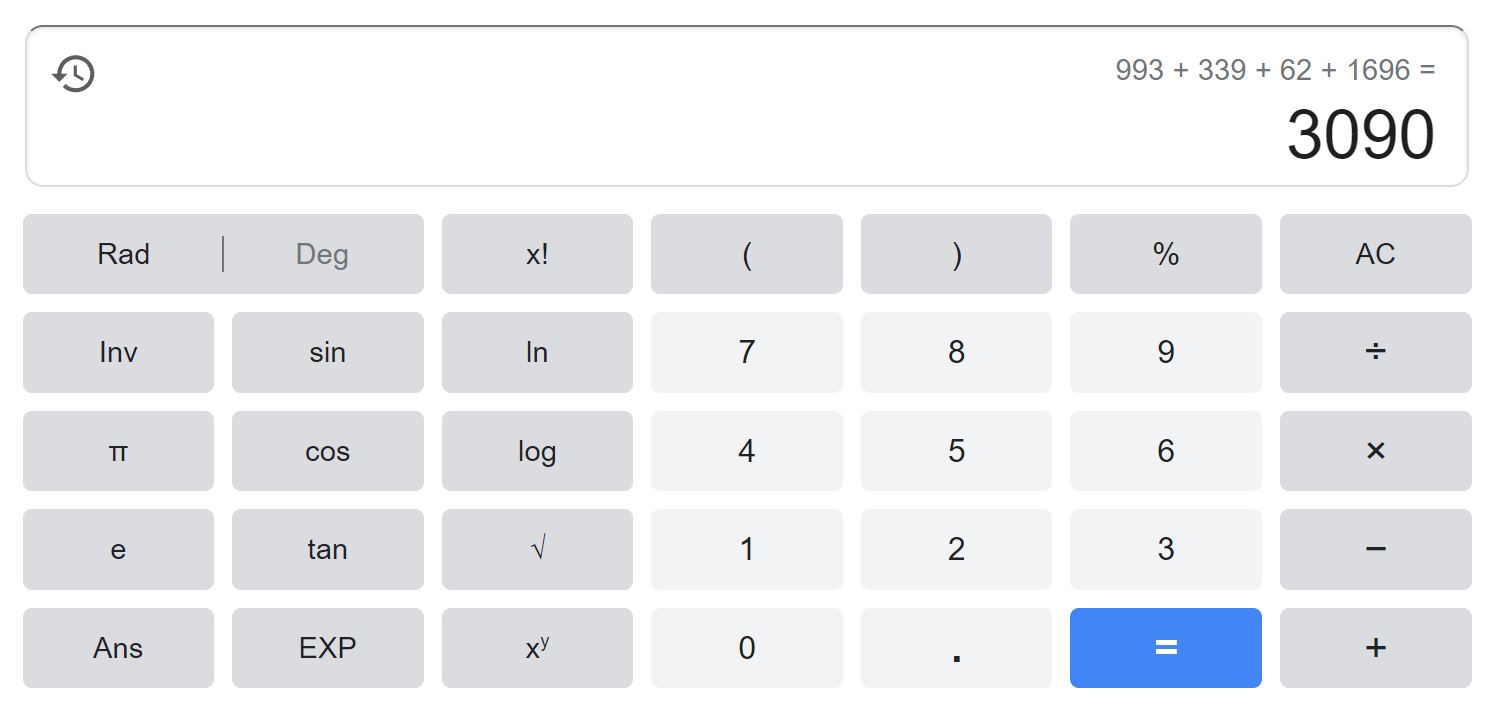The height and width of the screenshot is (718, 1498).
Task: Click the minus operator key
Action: (x=1375, y=549)
